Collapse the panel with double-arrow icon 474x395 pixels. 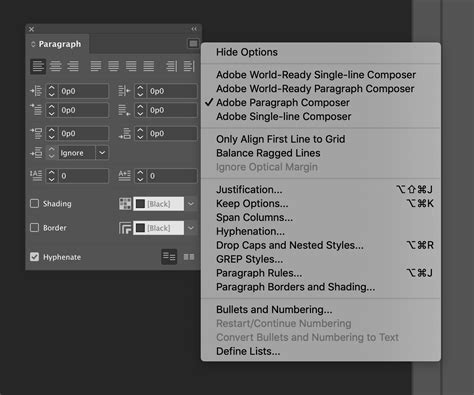[x=194, y=29]
